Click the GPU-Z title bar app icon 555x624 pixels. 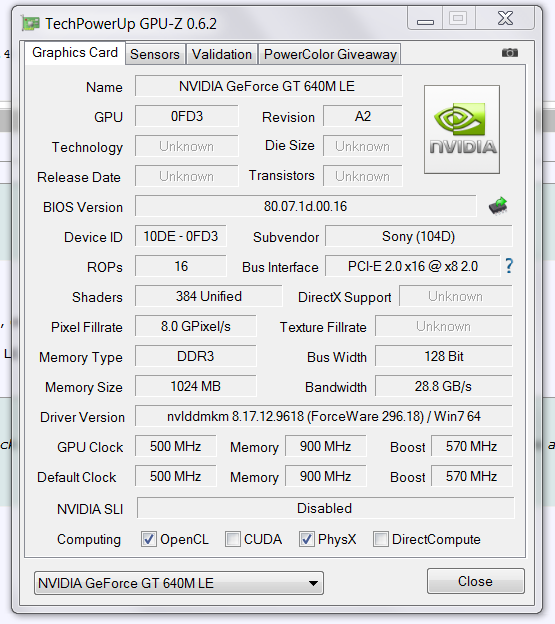tap(30, 23)
